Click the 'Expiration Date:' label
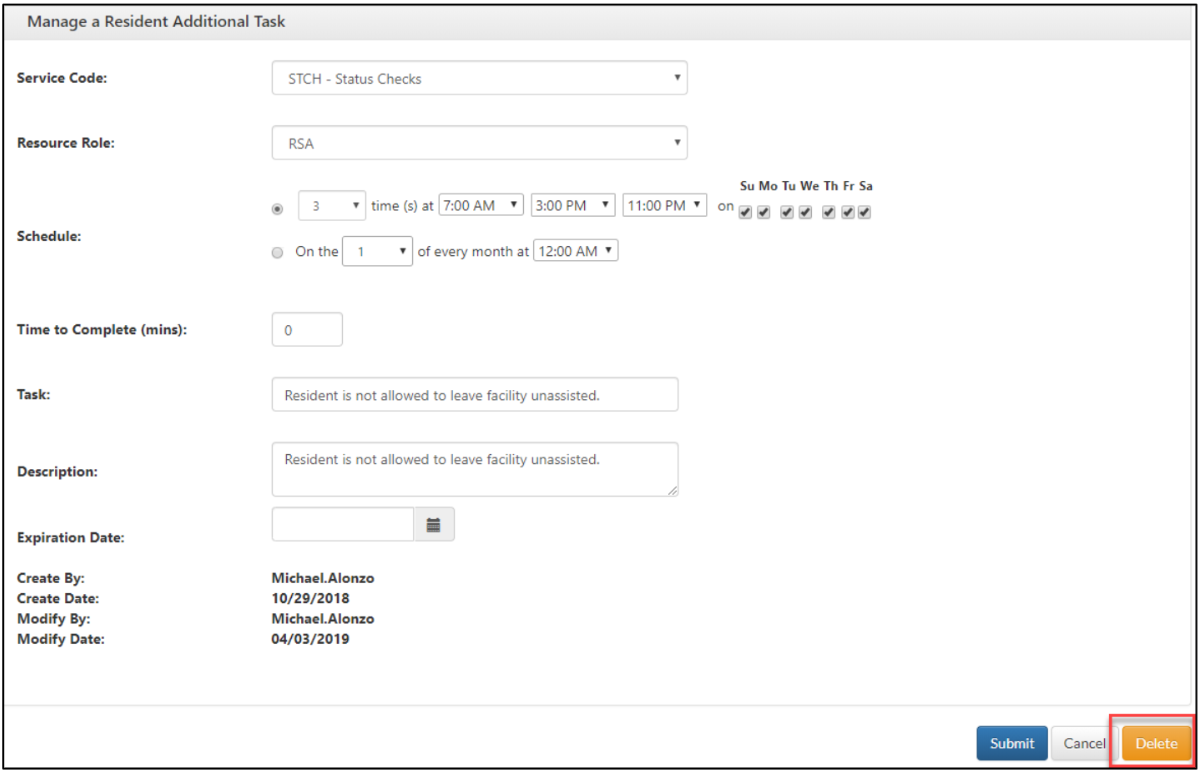This screenshot has height=771, width=1200. [71, 537]
